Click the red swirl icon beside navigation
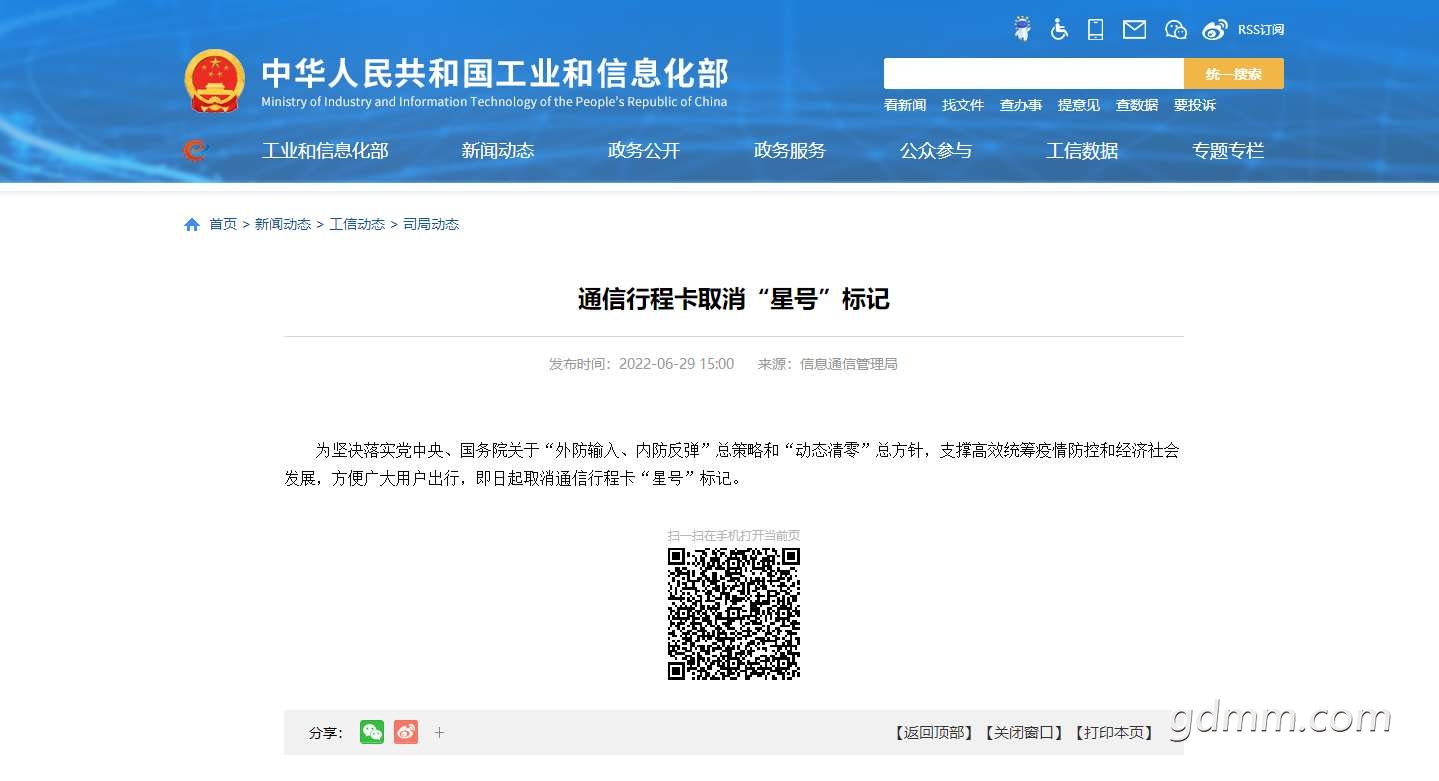 tap(195, 151)
